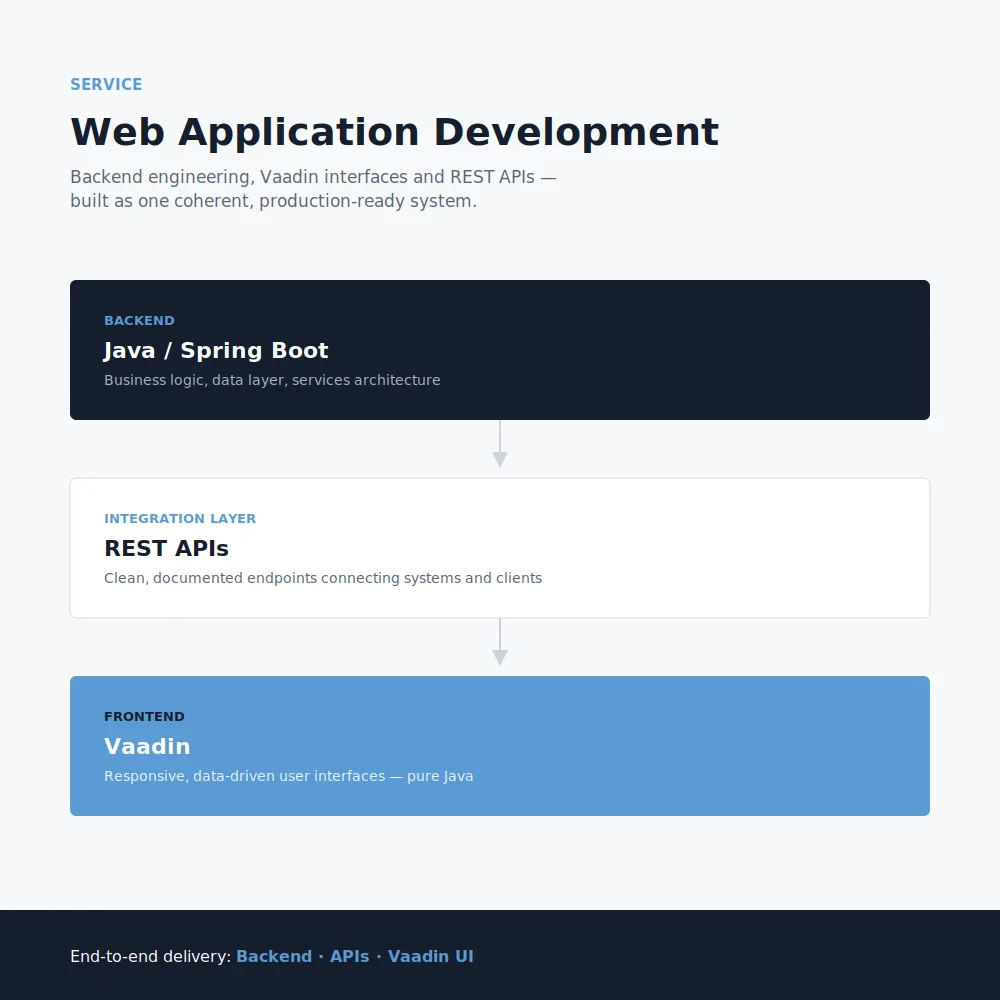Select the Vaadin card title
Image resolution: width=1000 pixels, height=1000 pixels.
pyautogui.click(x=147, y=746)
